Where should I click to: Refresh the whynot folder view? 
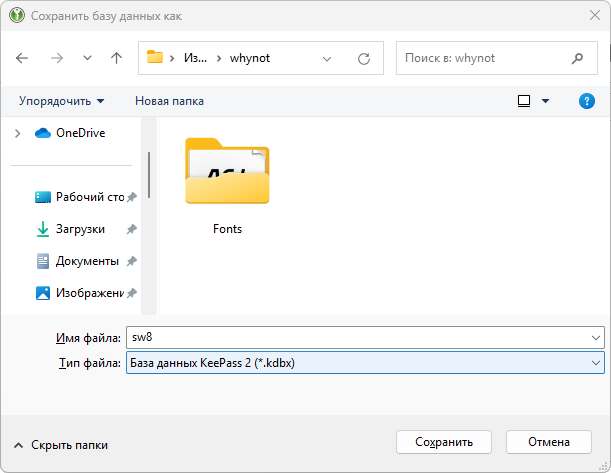[x=364, y=58]
